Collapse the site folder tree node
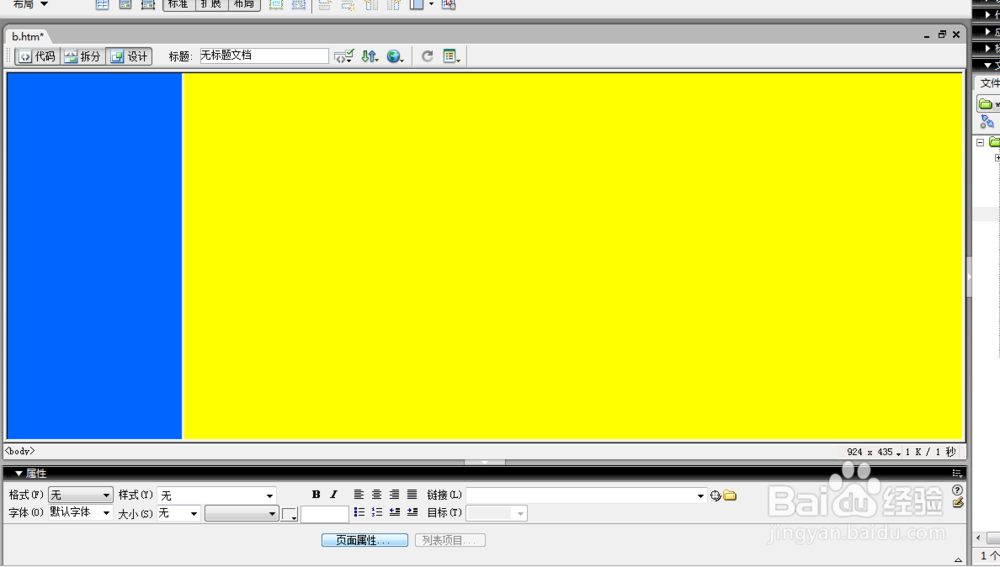Screen dimensions: 1000x567 tap(980, 142)
